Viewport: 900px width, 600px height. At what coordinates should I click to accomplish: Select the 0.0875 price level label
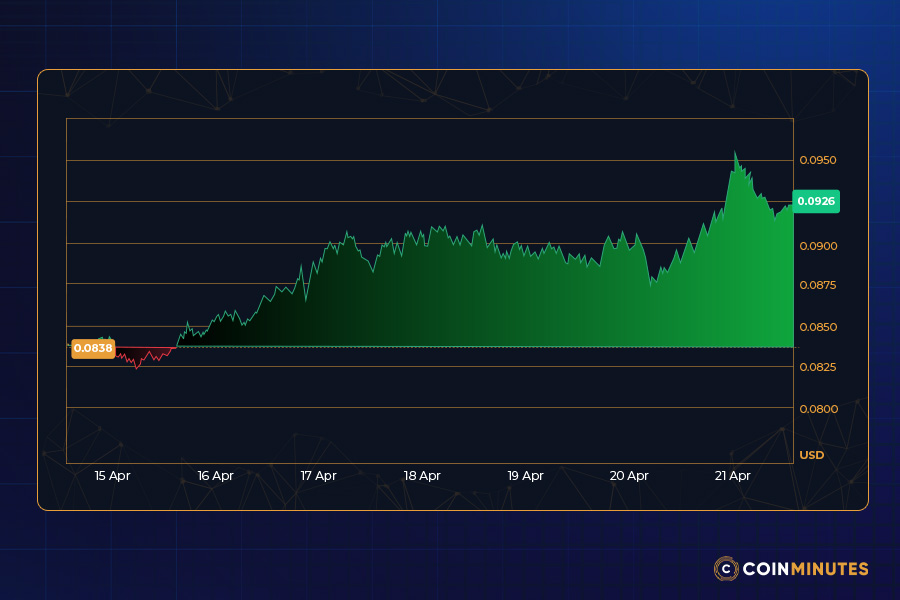coord(821,285)
